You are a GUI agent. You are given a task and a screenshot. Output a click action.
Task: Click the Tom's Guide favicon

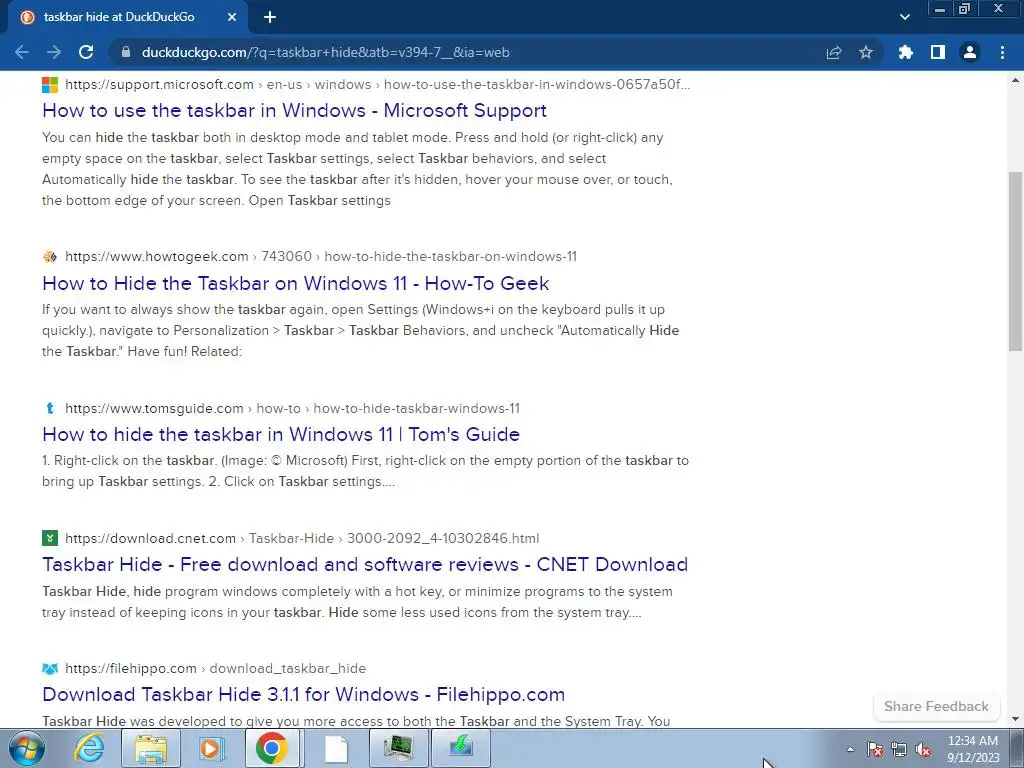pyautogui.click(x=50, y=409)
